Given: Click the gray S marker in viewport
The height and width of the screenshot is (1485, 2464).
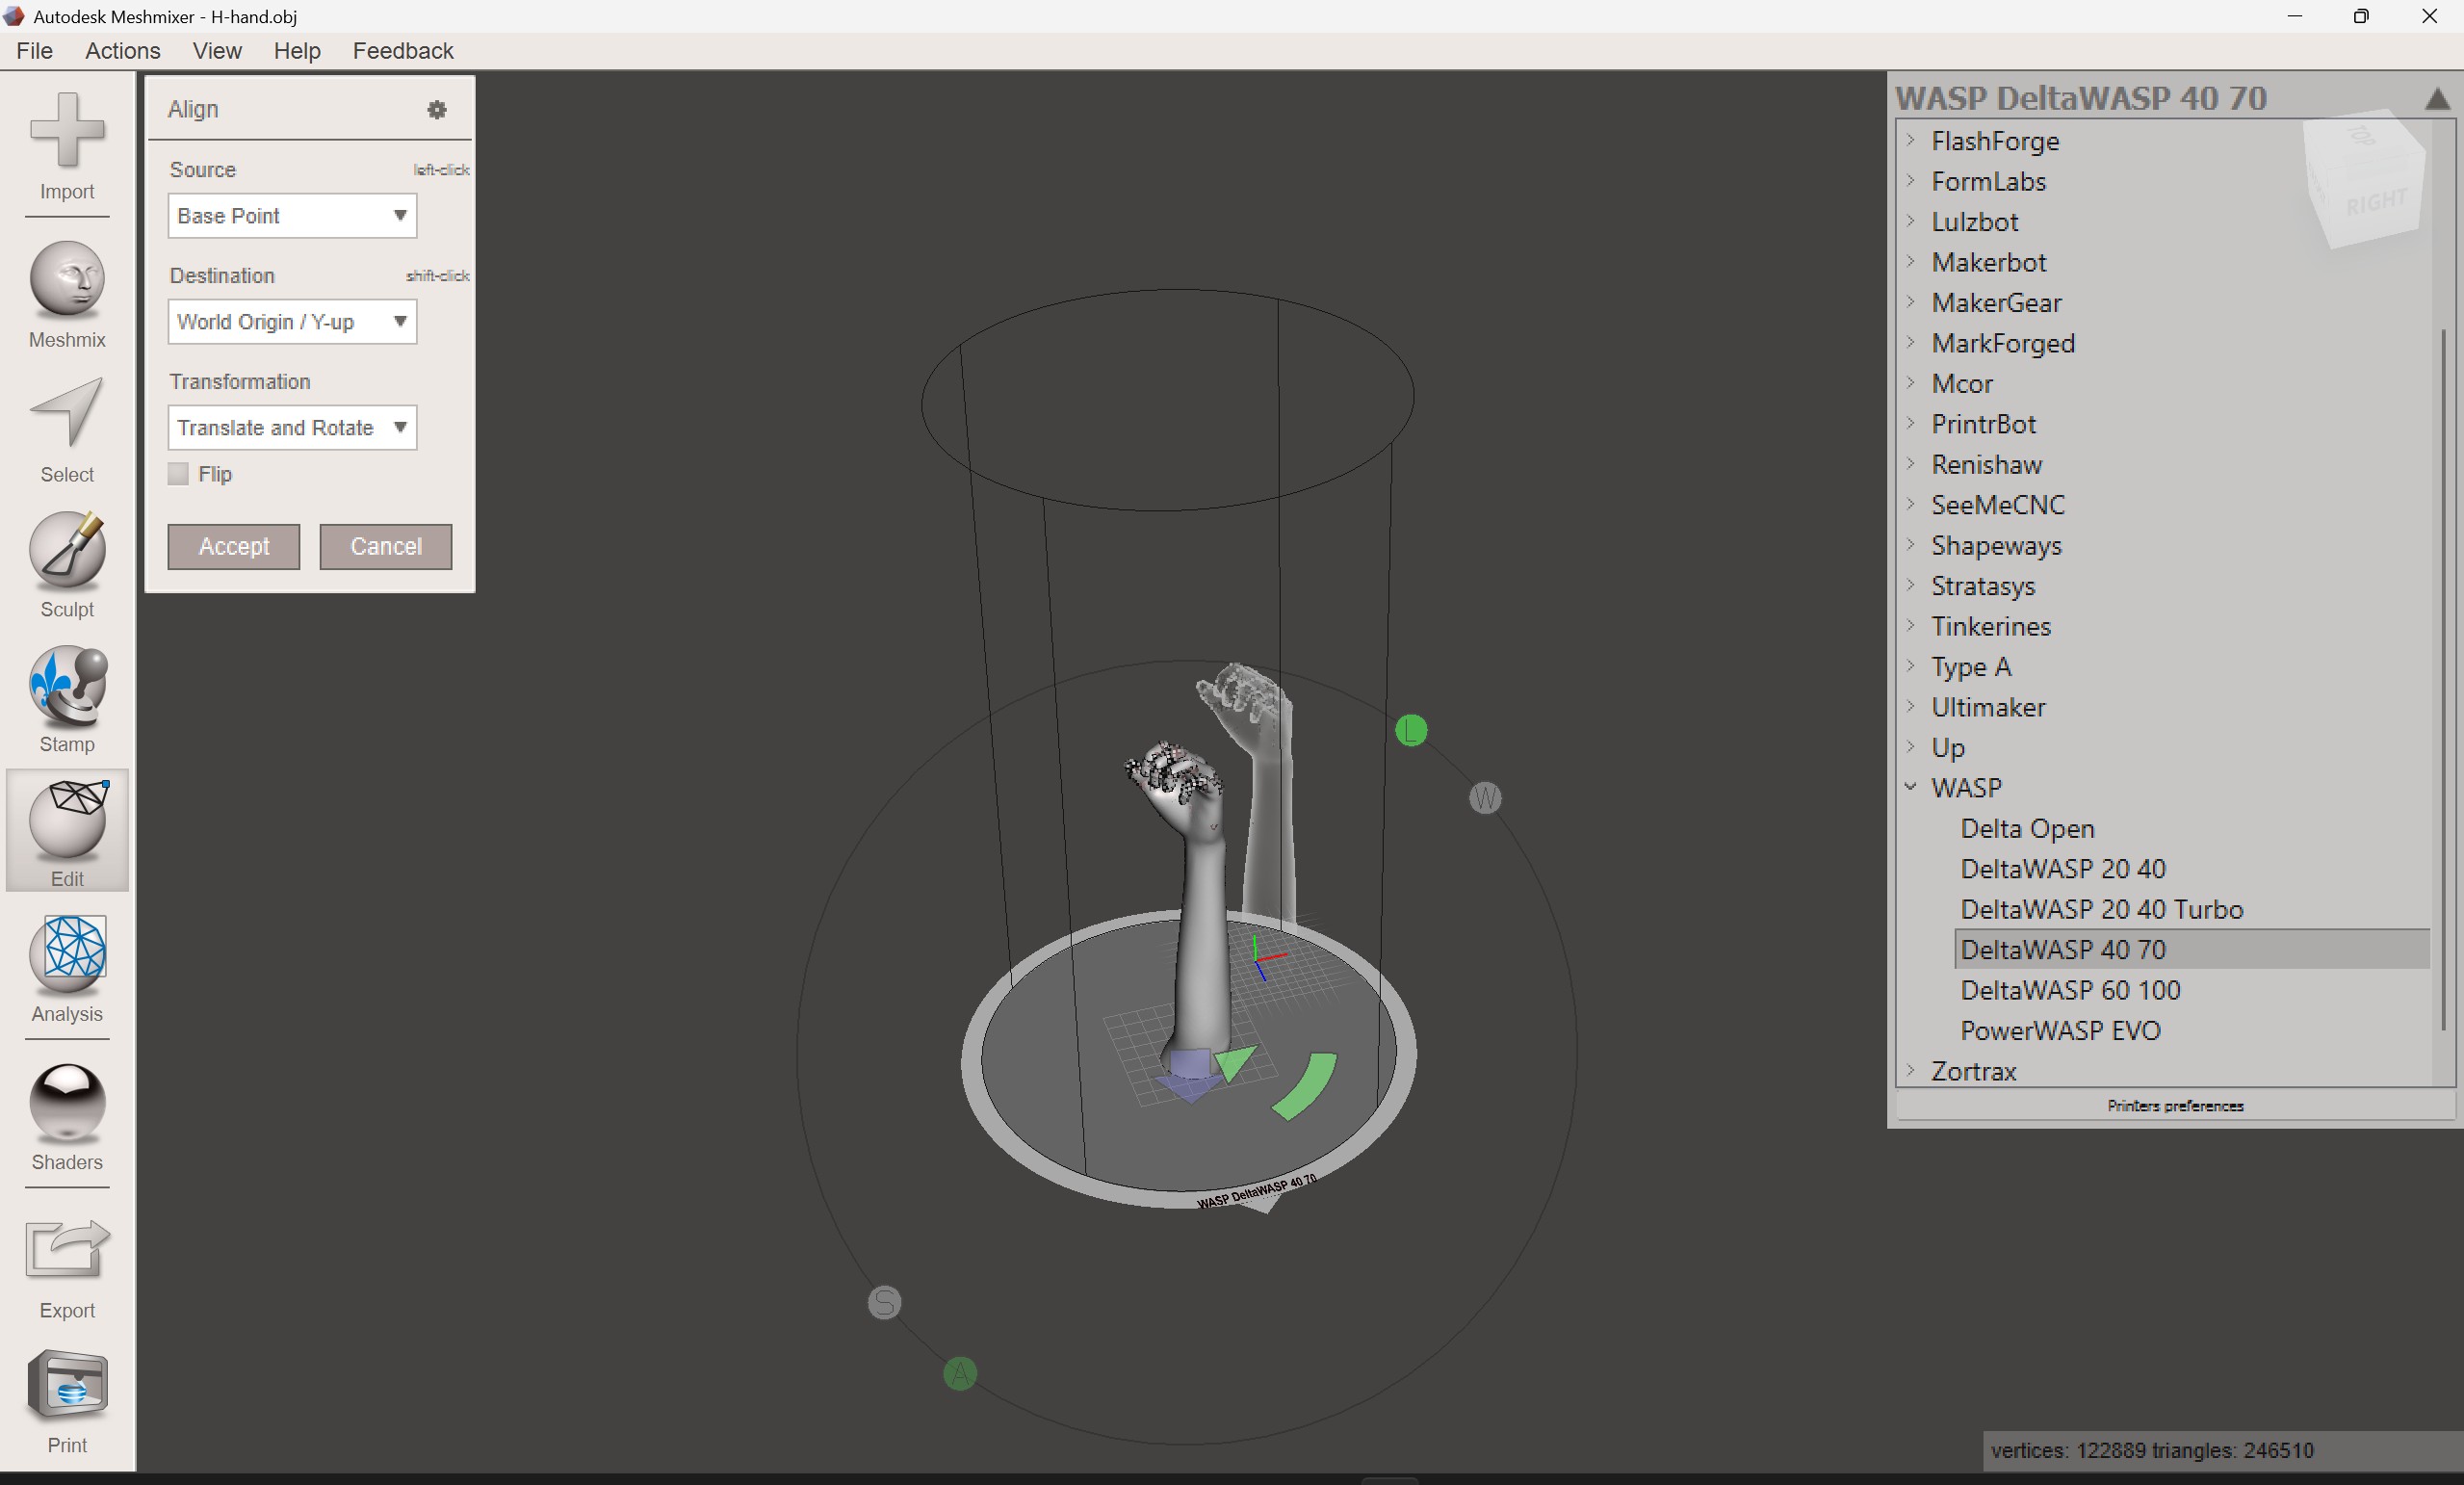Looking at the screenshot, I should pyautogui.click(x=884, y=1302).
